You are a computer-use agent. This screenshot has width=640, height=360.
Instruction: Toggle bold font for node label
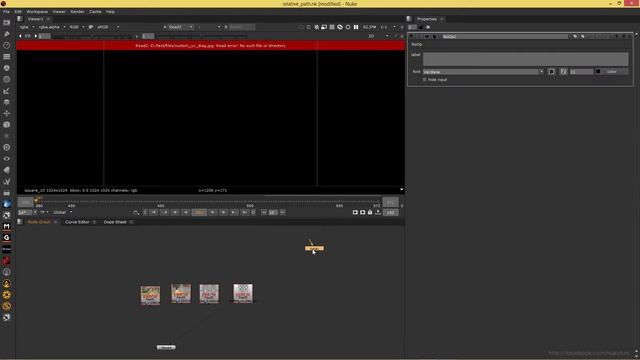pyautogui.click(x=551, y=71)
